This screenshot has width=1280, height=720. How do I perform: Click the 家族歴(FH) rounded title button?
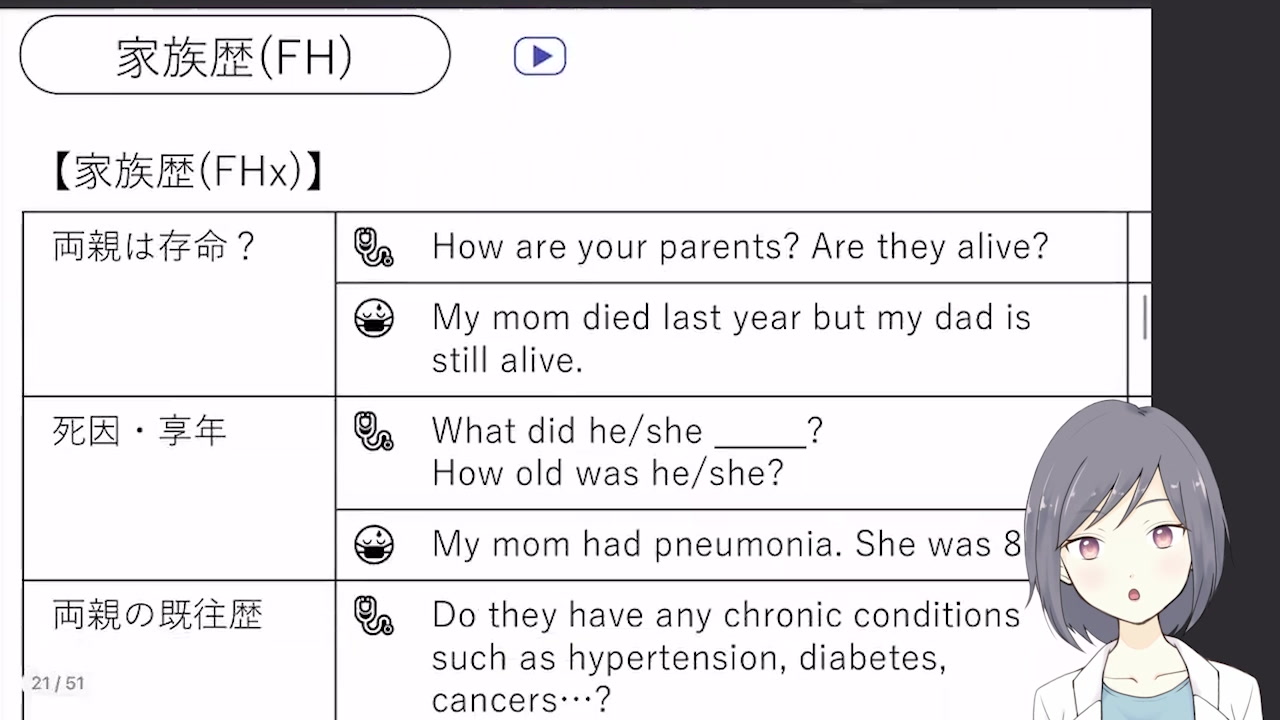[x=235, y=56]
